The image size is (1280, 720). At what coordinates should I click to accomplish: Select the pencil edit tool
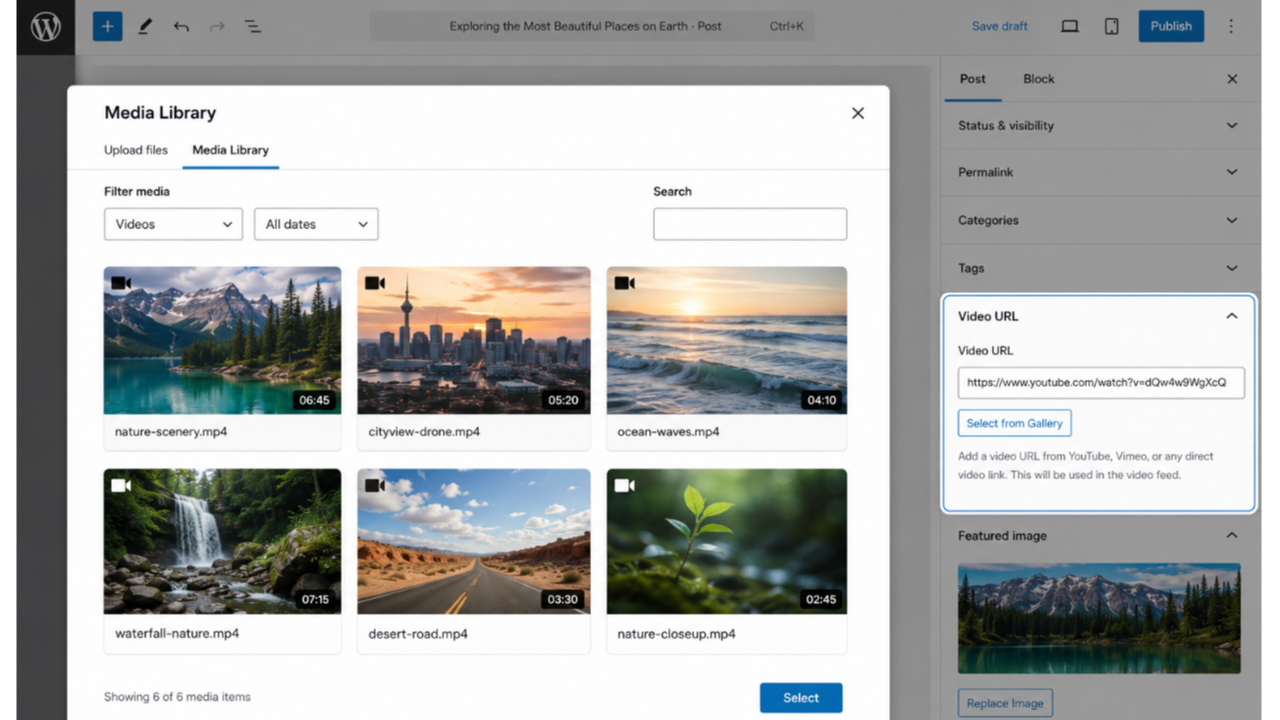145,27
